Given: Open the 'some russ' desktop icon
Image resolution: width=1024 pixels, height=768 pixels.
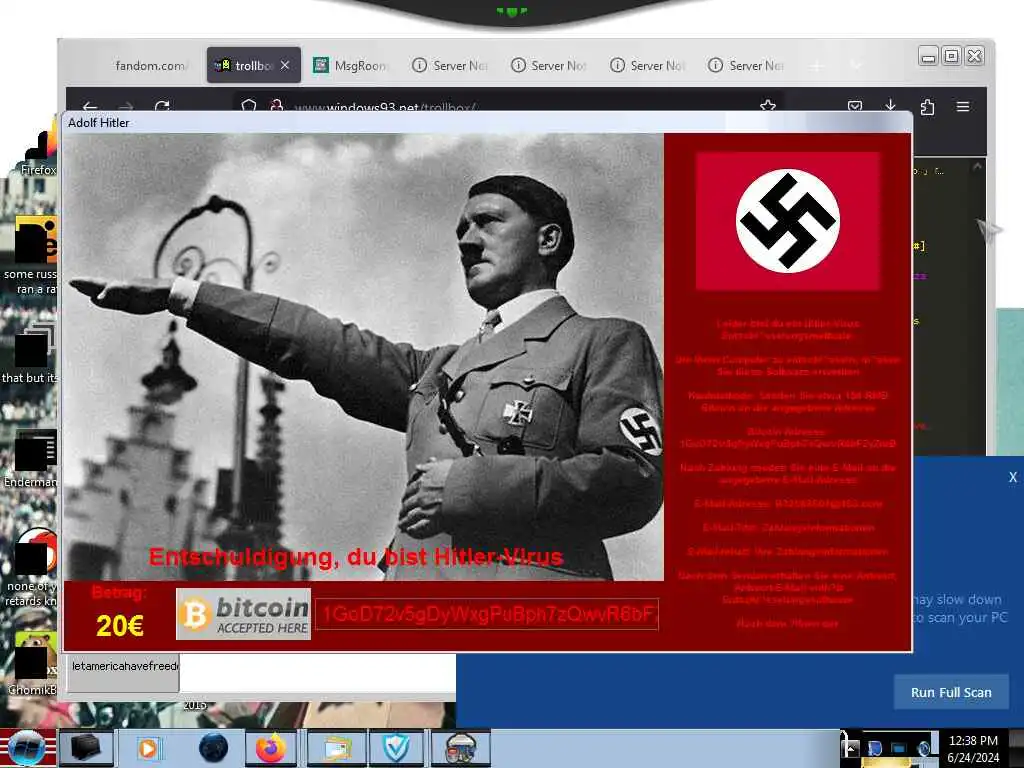Looking at the screenshot, I should click(31, 256).
